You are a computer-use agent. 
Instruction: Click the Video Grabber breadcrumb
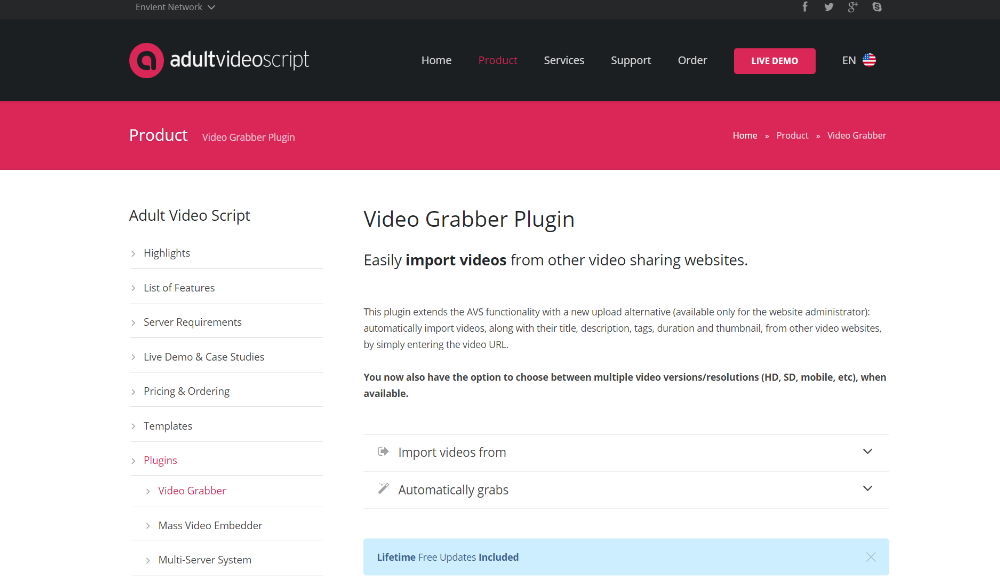[857, 135]
